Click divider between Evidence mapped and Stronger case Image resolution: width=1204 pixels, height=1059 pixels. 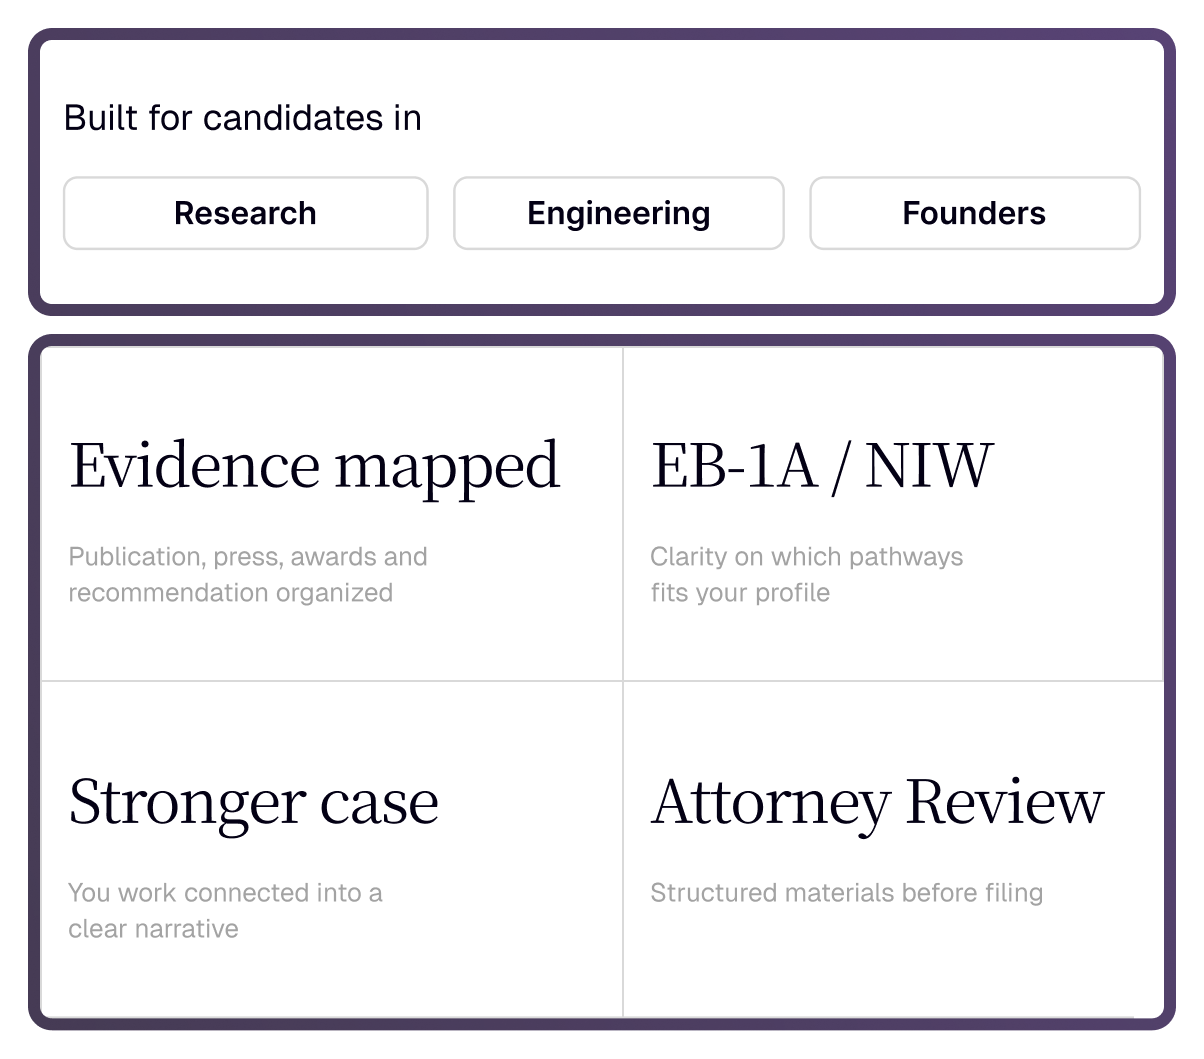(x=331, y=681)
